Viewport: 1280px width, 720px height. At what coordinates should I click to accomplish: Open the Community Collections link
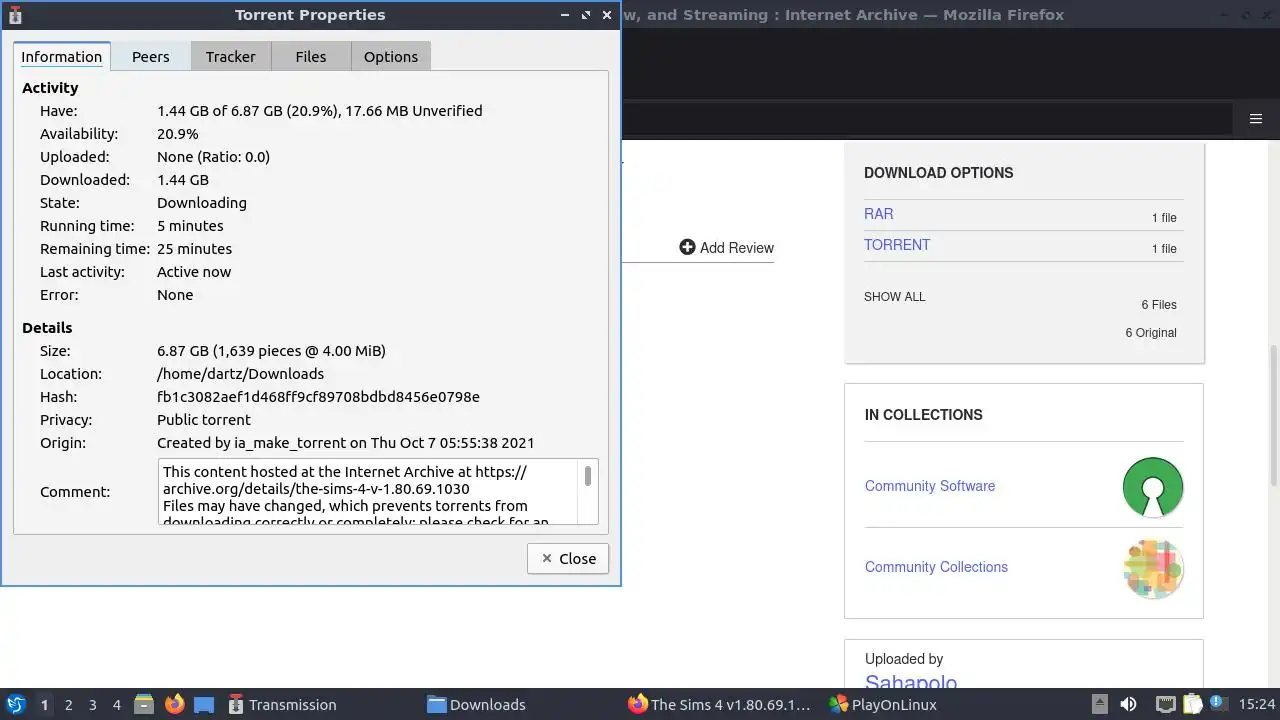[936, 567]
